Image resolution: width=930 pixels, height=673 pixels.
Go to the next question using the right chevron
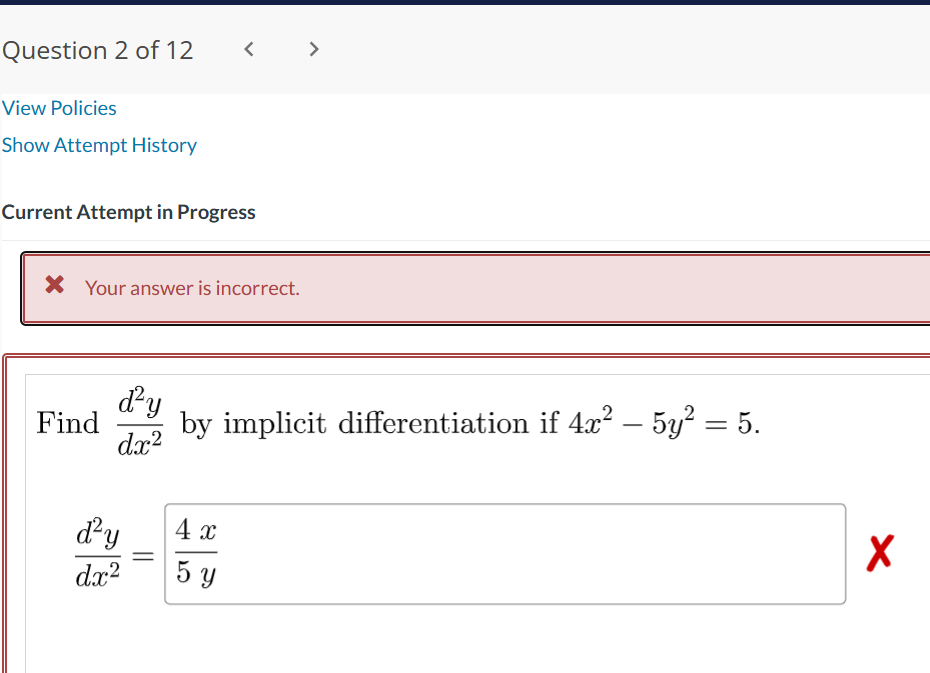click(313, 48)
